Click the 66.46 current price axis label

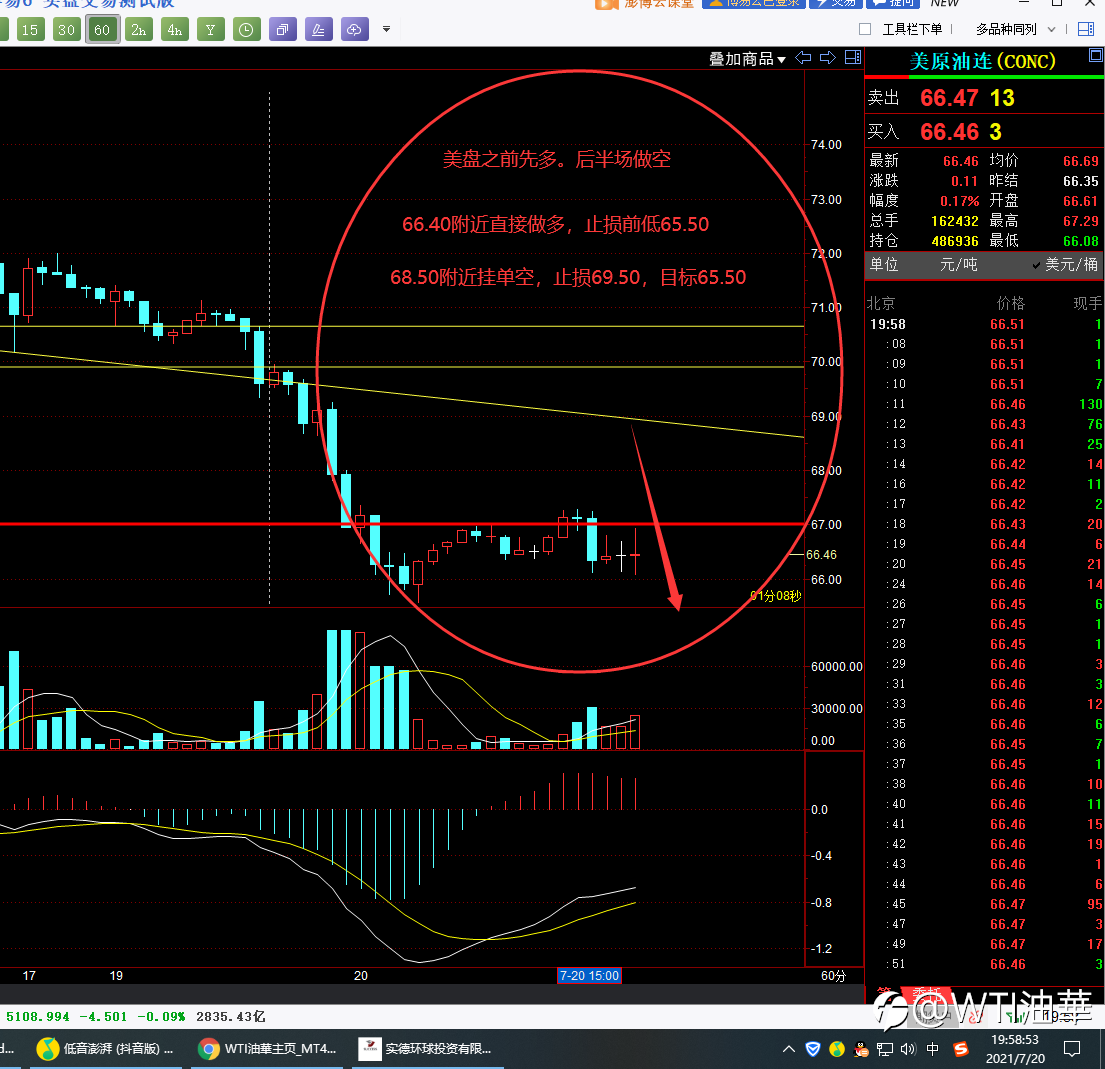click(821, 555)
